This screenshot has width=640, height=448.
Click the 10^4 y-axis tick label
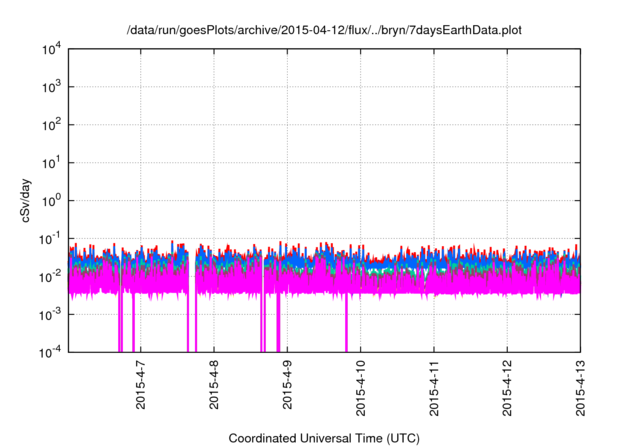click(50, 49)
